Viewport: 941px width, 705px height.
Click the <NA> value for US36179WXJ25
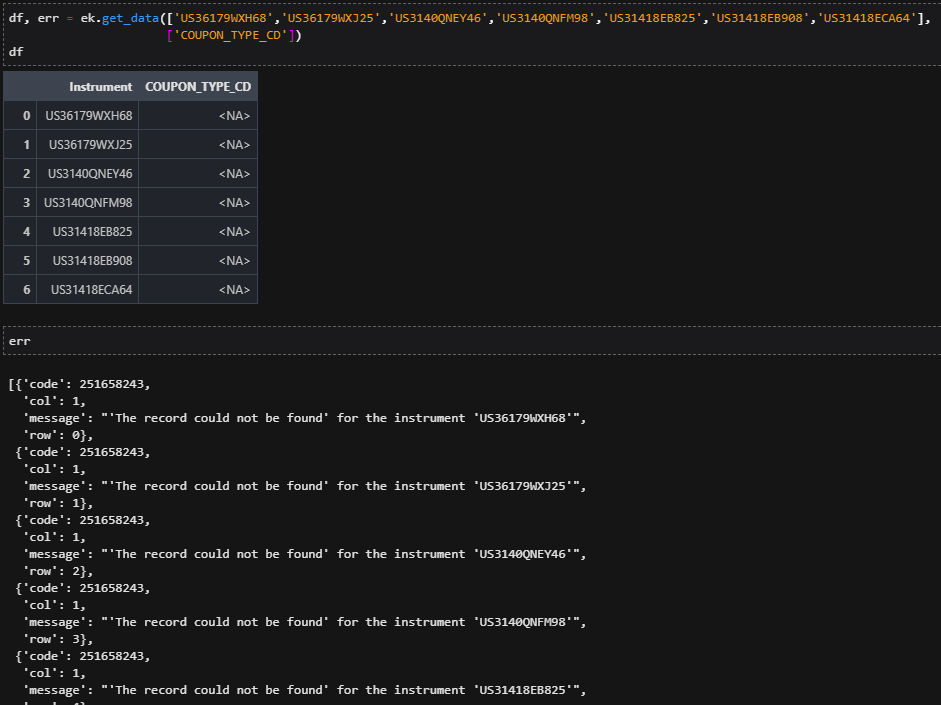pos(198,145)
